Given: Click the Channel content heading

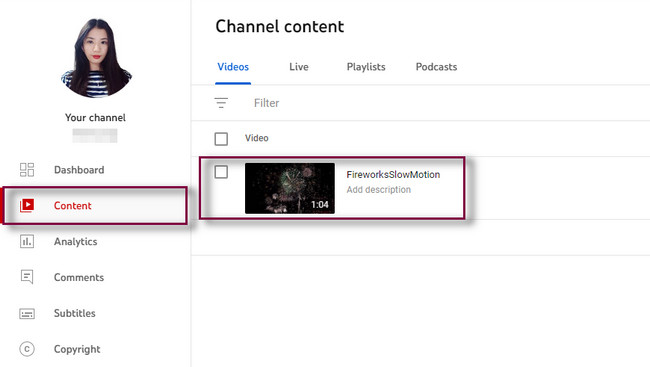Looking at the screenshot, I should point(280,27).
